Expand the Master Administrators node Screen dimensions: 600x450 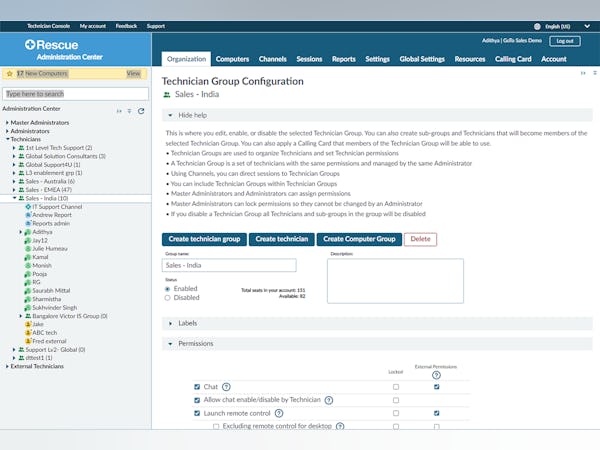tap(7, 123)
